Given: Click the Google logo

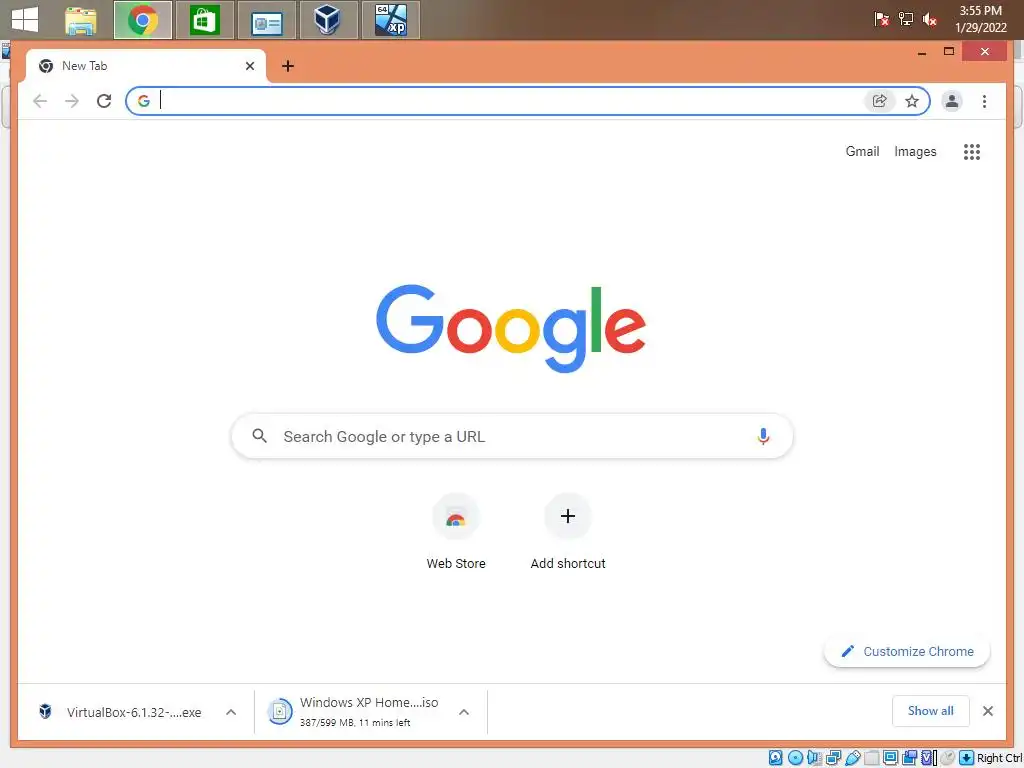Looking at the screenshot, I should (511, 328).
